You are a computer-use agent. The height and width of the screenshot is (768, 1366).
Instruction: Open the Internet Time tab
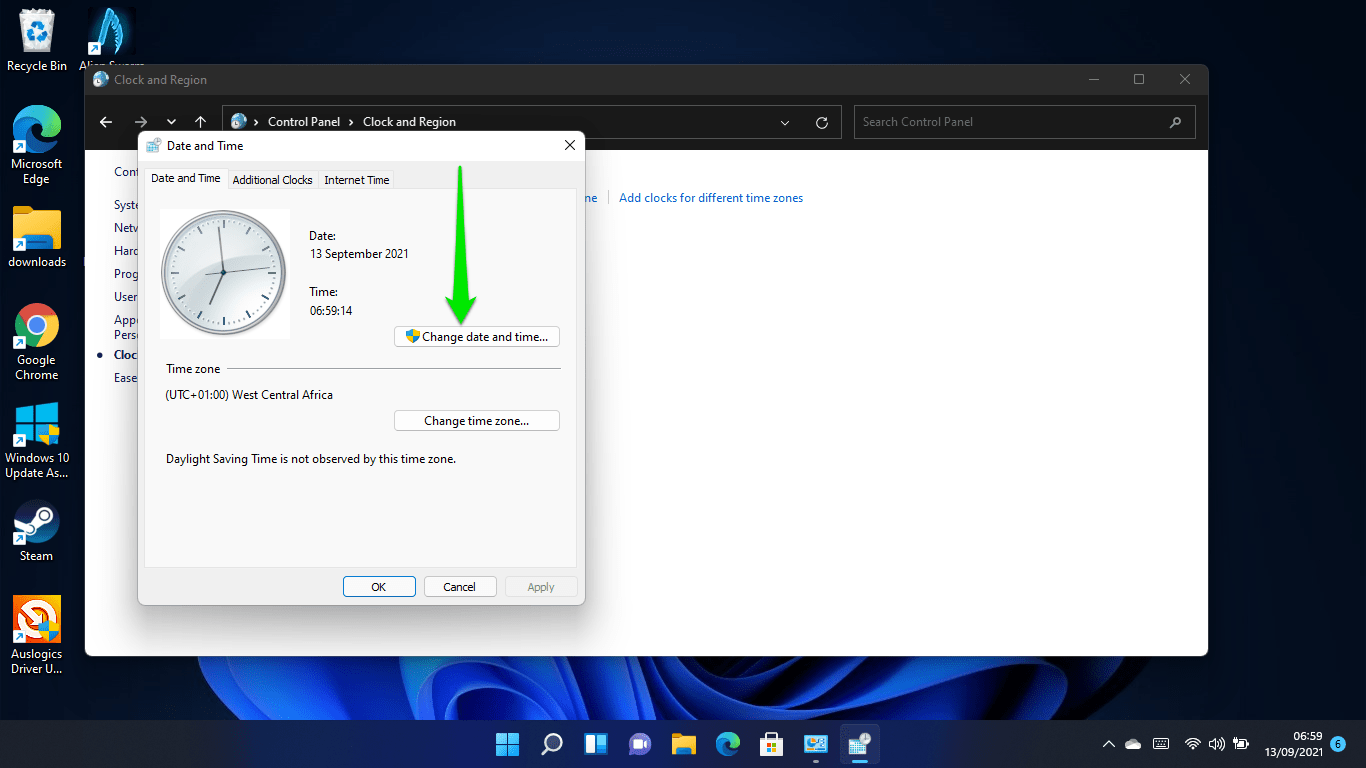tap(357, 180)
